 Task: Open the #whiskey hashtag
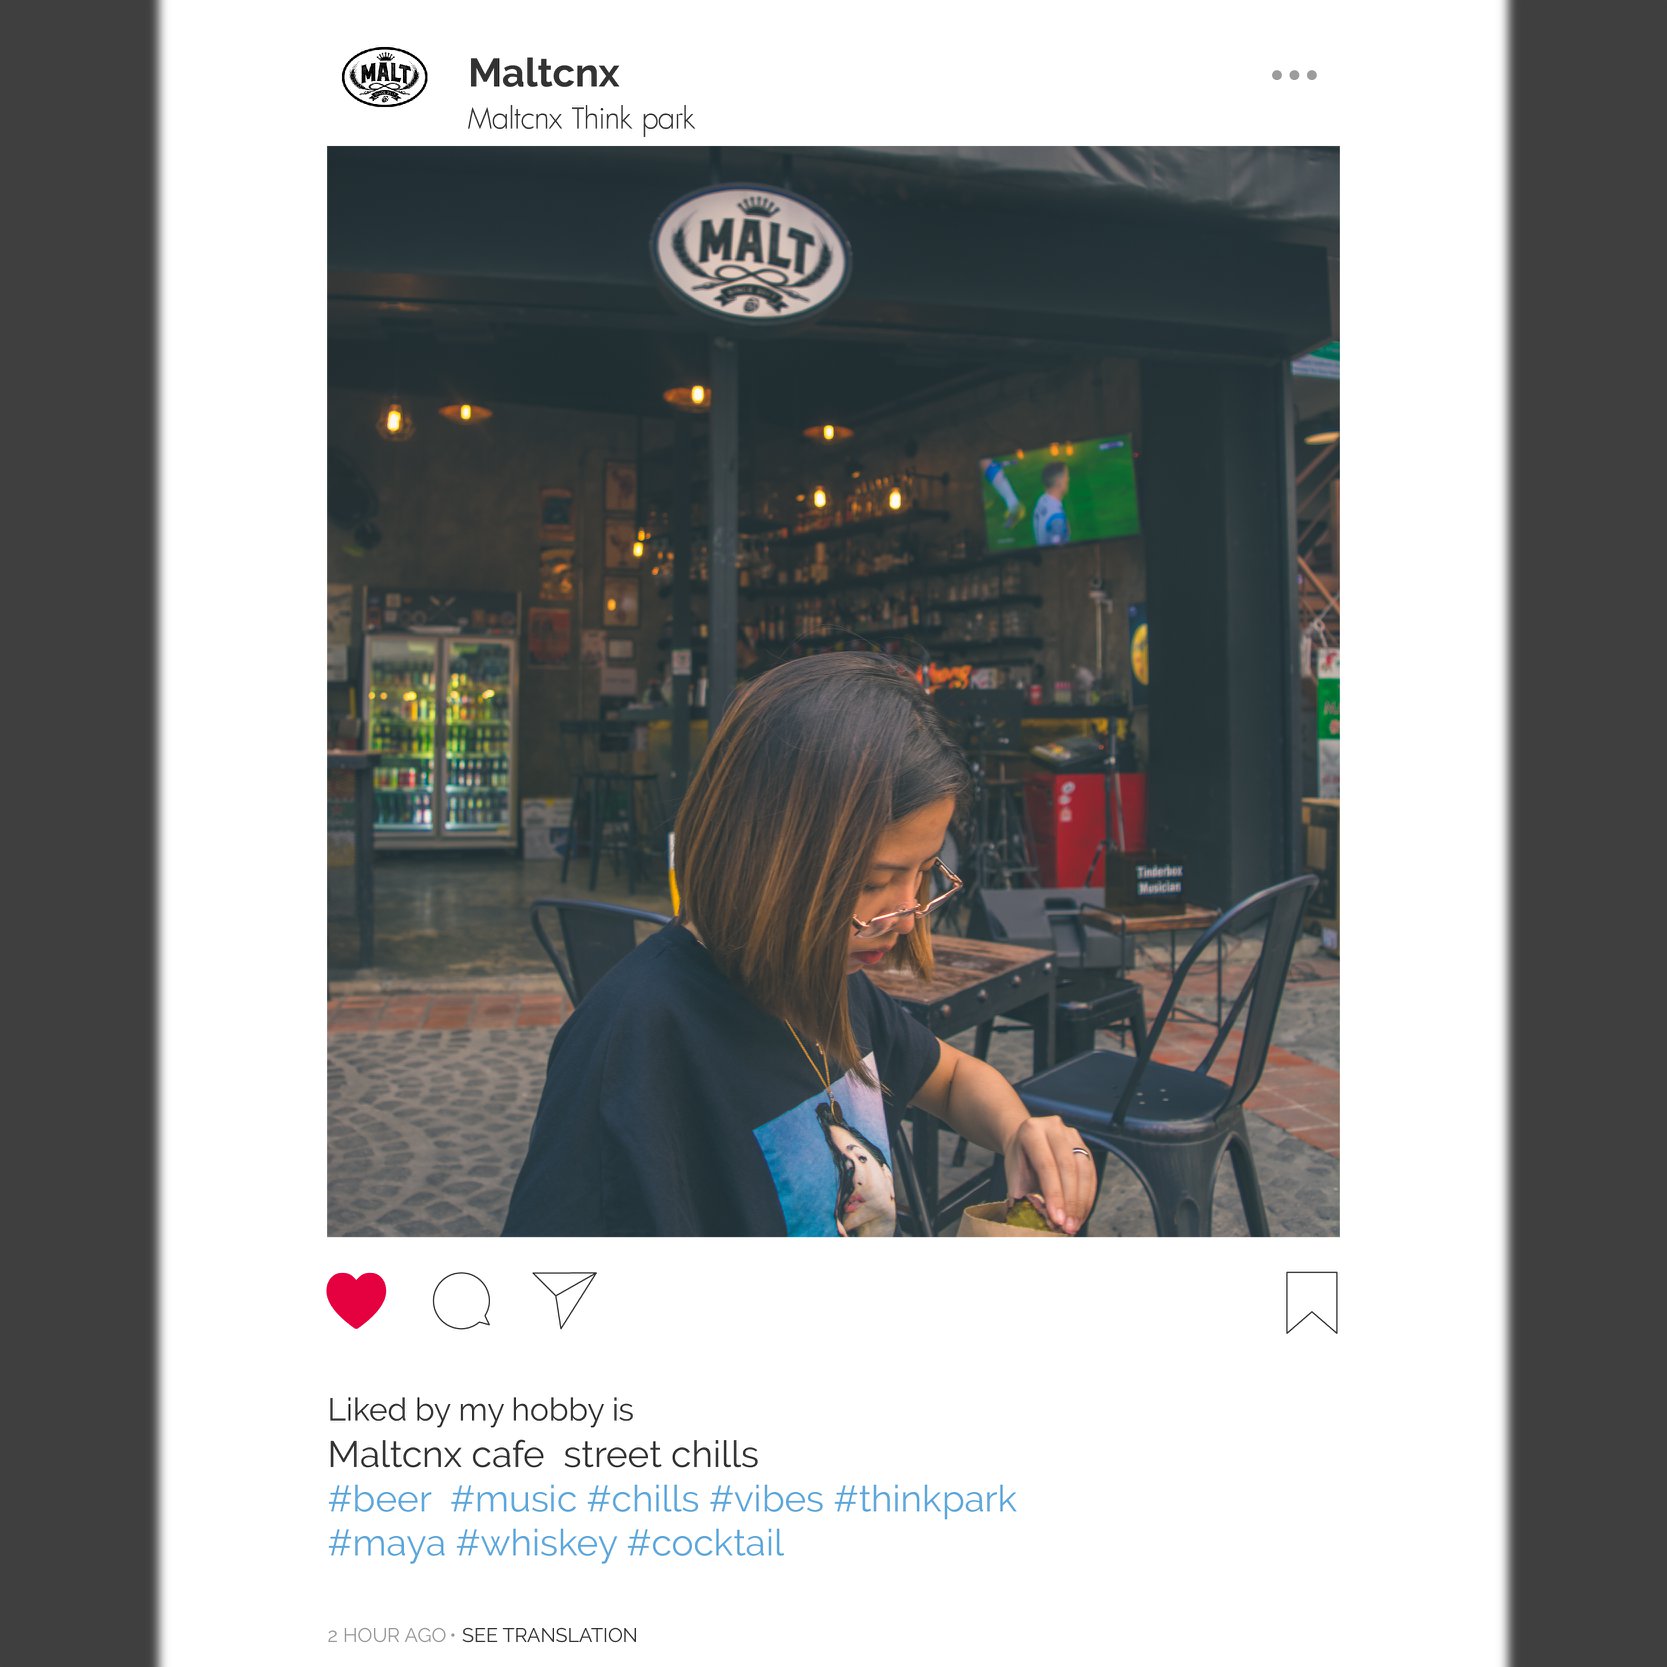pyautogui.click(x=536, y=1544)
